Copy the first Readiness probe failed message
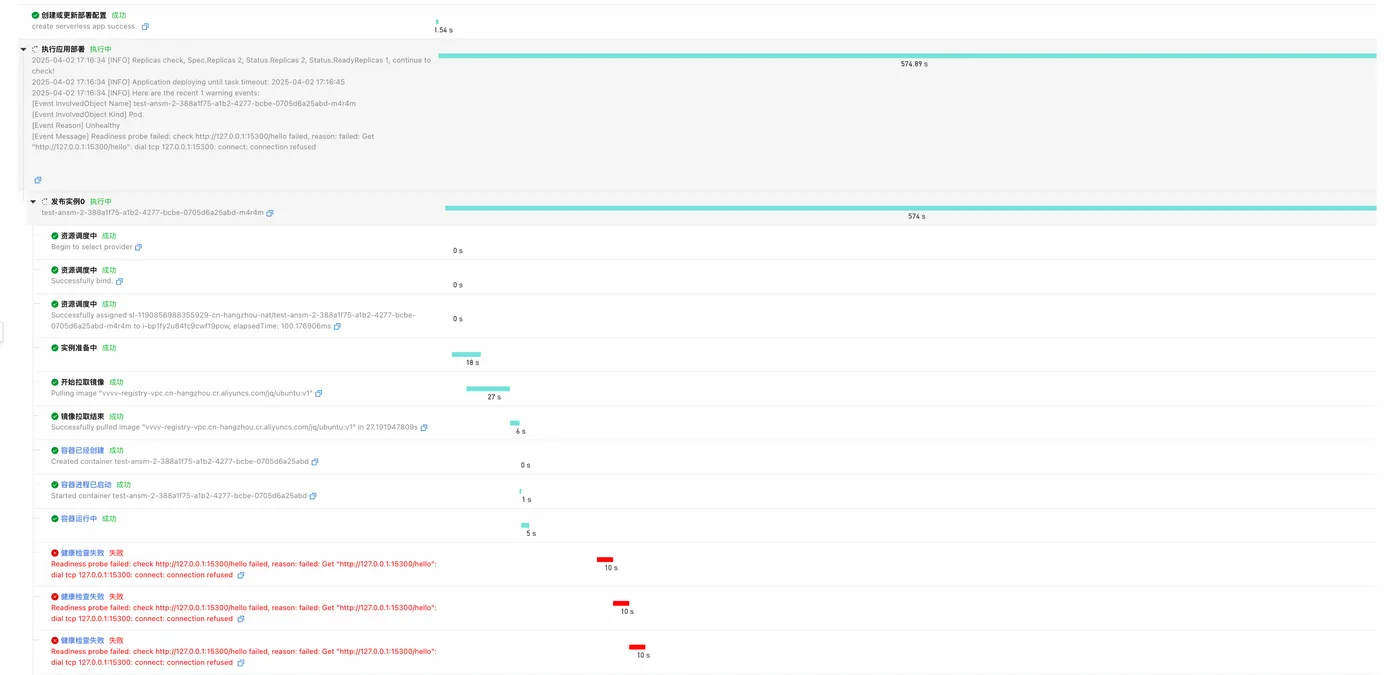 click(x=241, y=575)
